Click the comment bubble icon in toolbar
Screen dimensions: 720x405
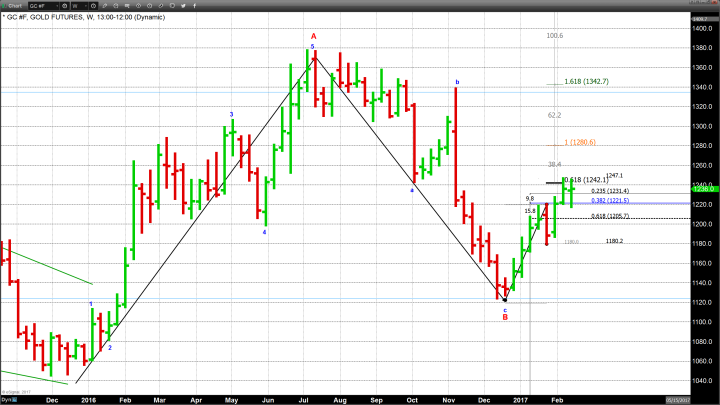click(127, 6)
